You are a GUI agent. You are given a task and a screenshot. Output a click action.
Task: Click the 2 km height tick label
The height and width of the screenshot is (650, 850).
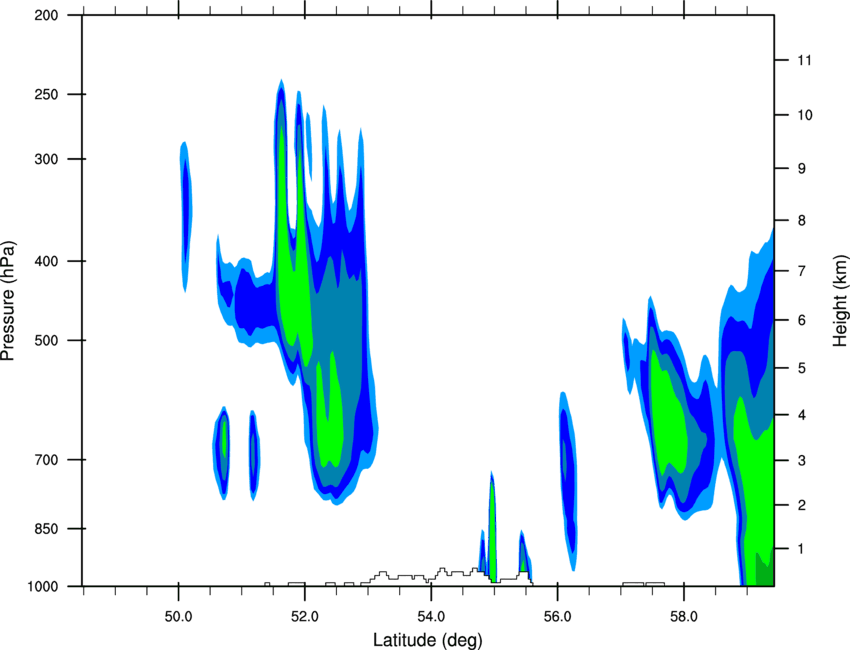point(802,505)
